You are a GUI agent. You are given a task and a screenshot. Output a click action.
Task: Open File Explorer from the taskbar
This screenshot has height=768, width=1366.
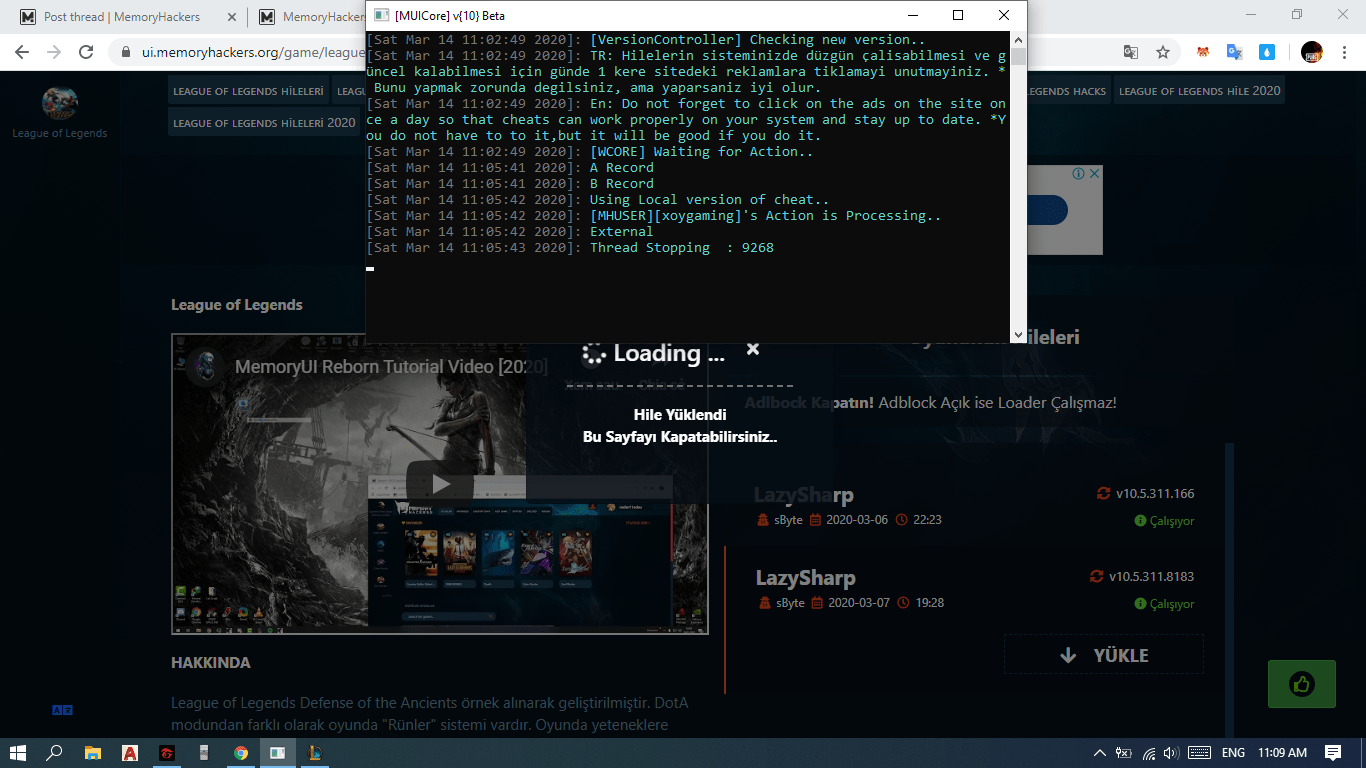(92, 753)
